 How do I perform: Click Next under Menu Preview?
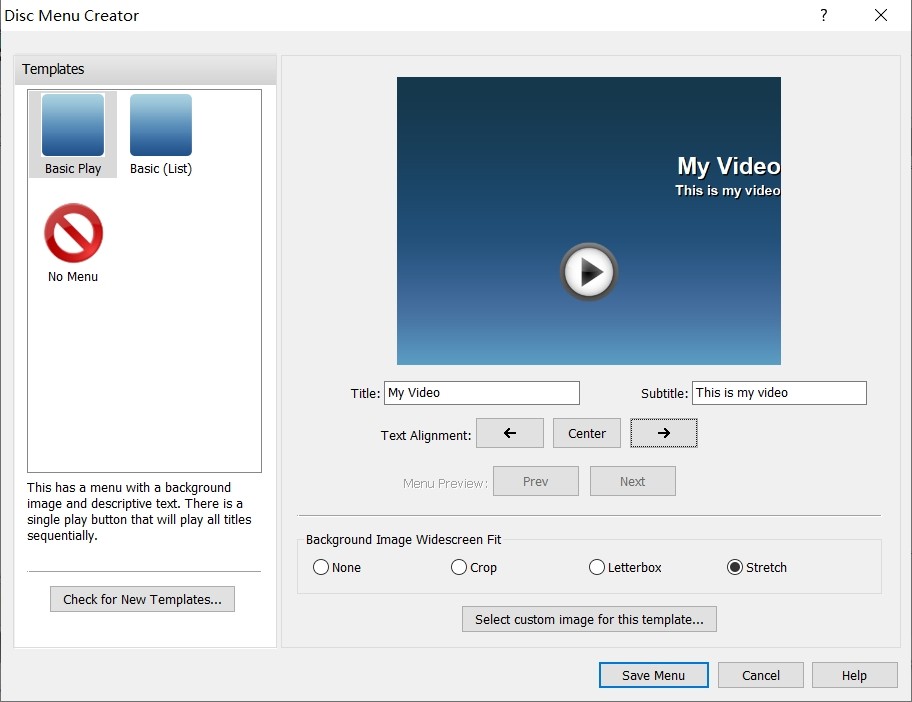(x=632, y=481)
